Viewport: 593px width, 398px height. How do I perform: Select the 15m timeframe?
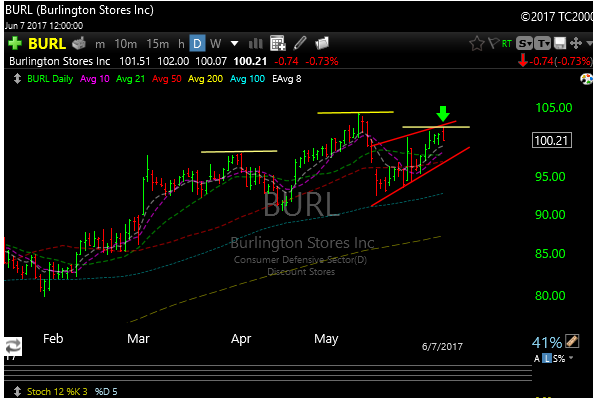(x=158, y=44)
